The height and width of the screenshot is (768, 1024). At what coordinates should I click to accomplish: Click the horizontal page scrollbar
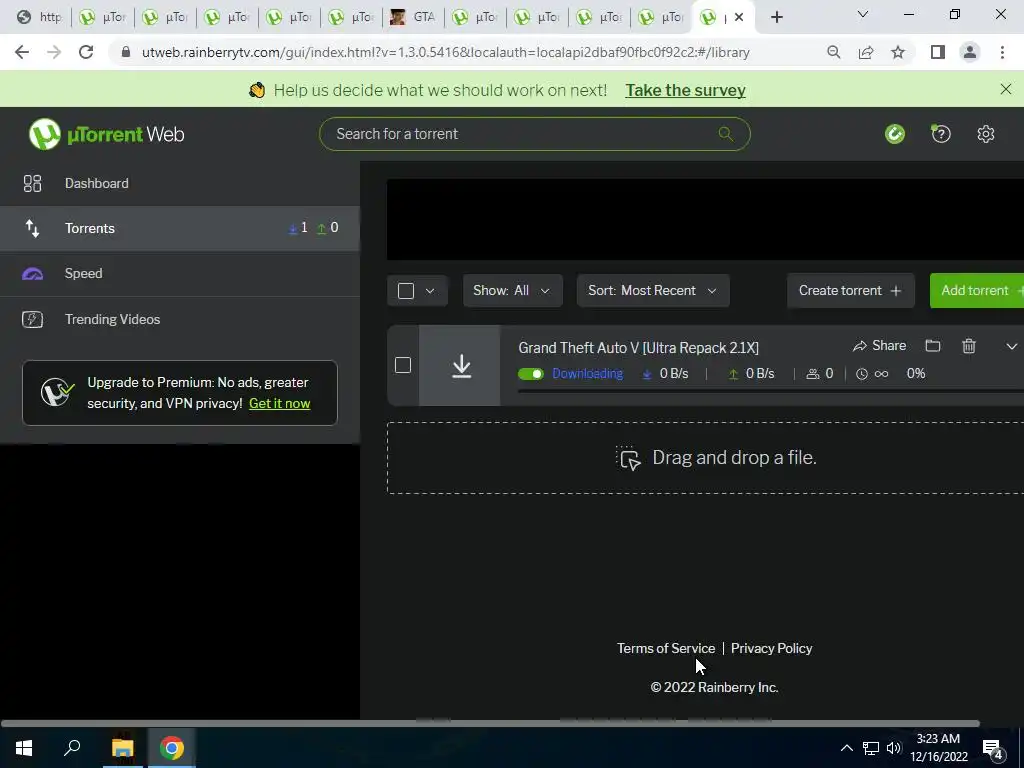pos(490,723)
